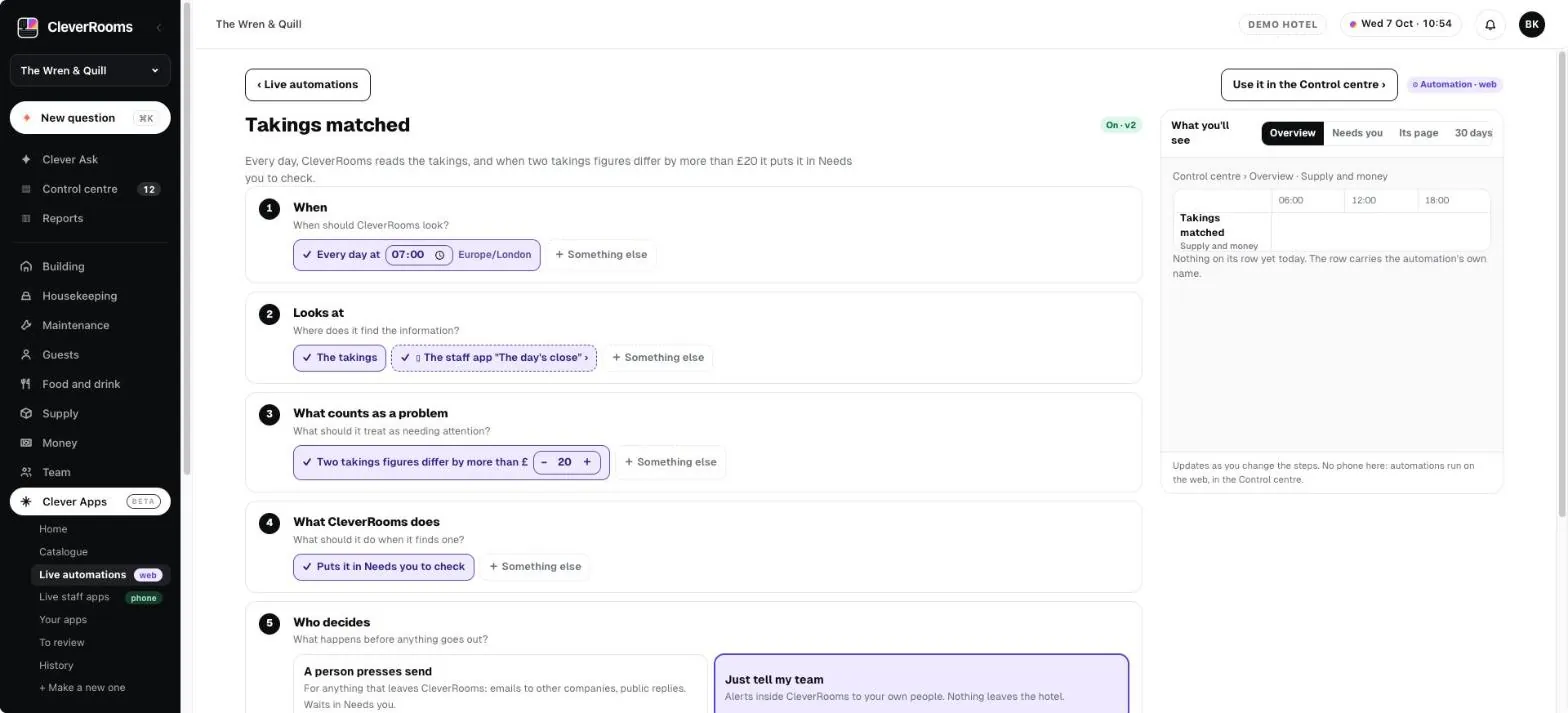Click the 07:00 time input field
This screenshot has height=713, width=1568.
click(419, 255)
